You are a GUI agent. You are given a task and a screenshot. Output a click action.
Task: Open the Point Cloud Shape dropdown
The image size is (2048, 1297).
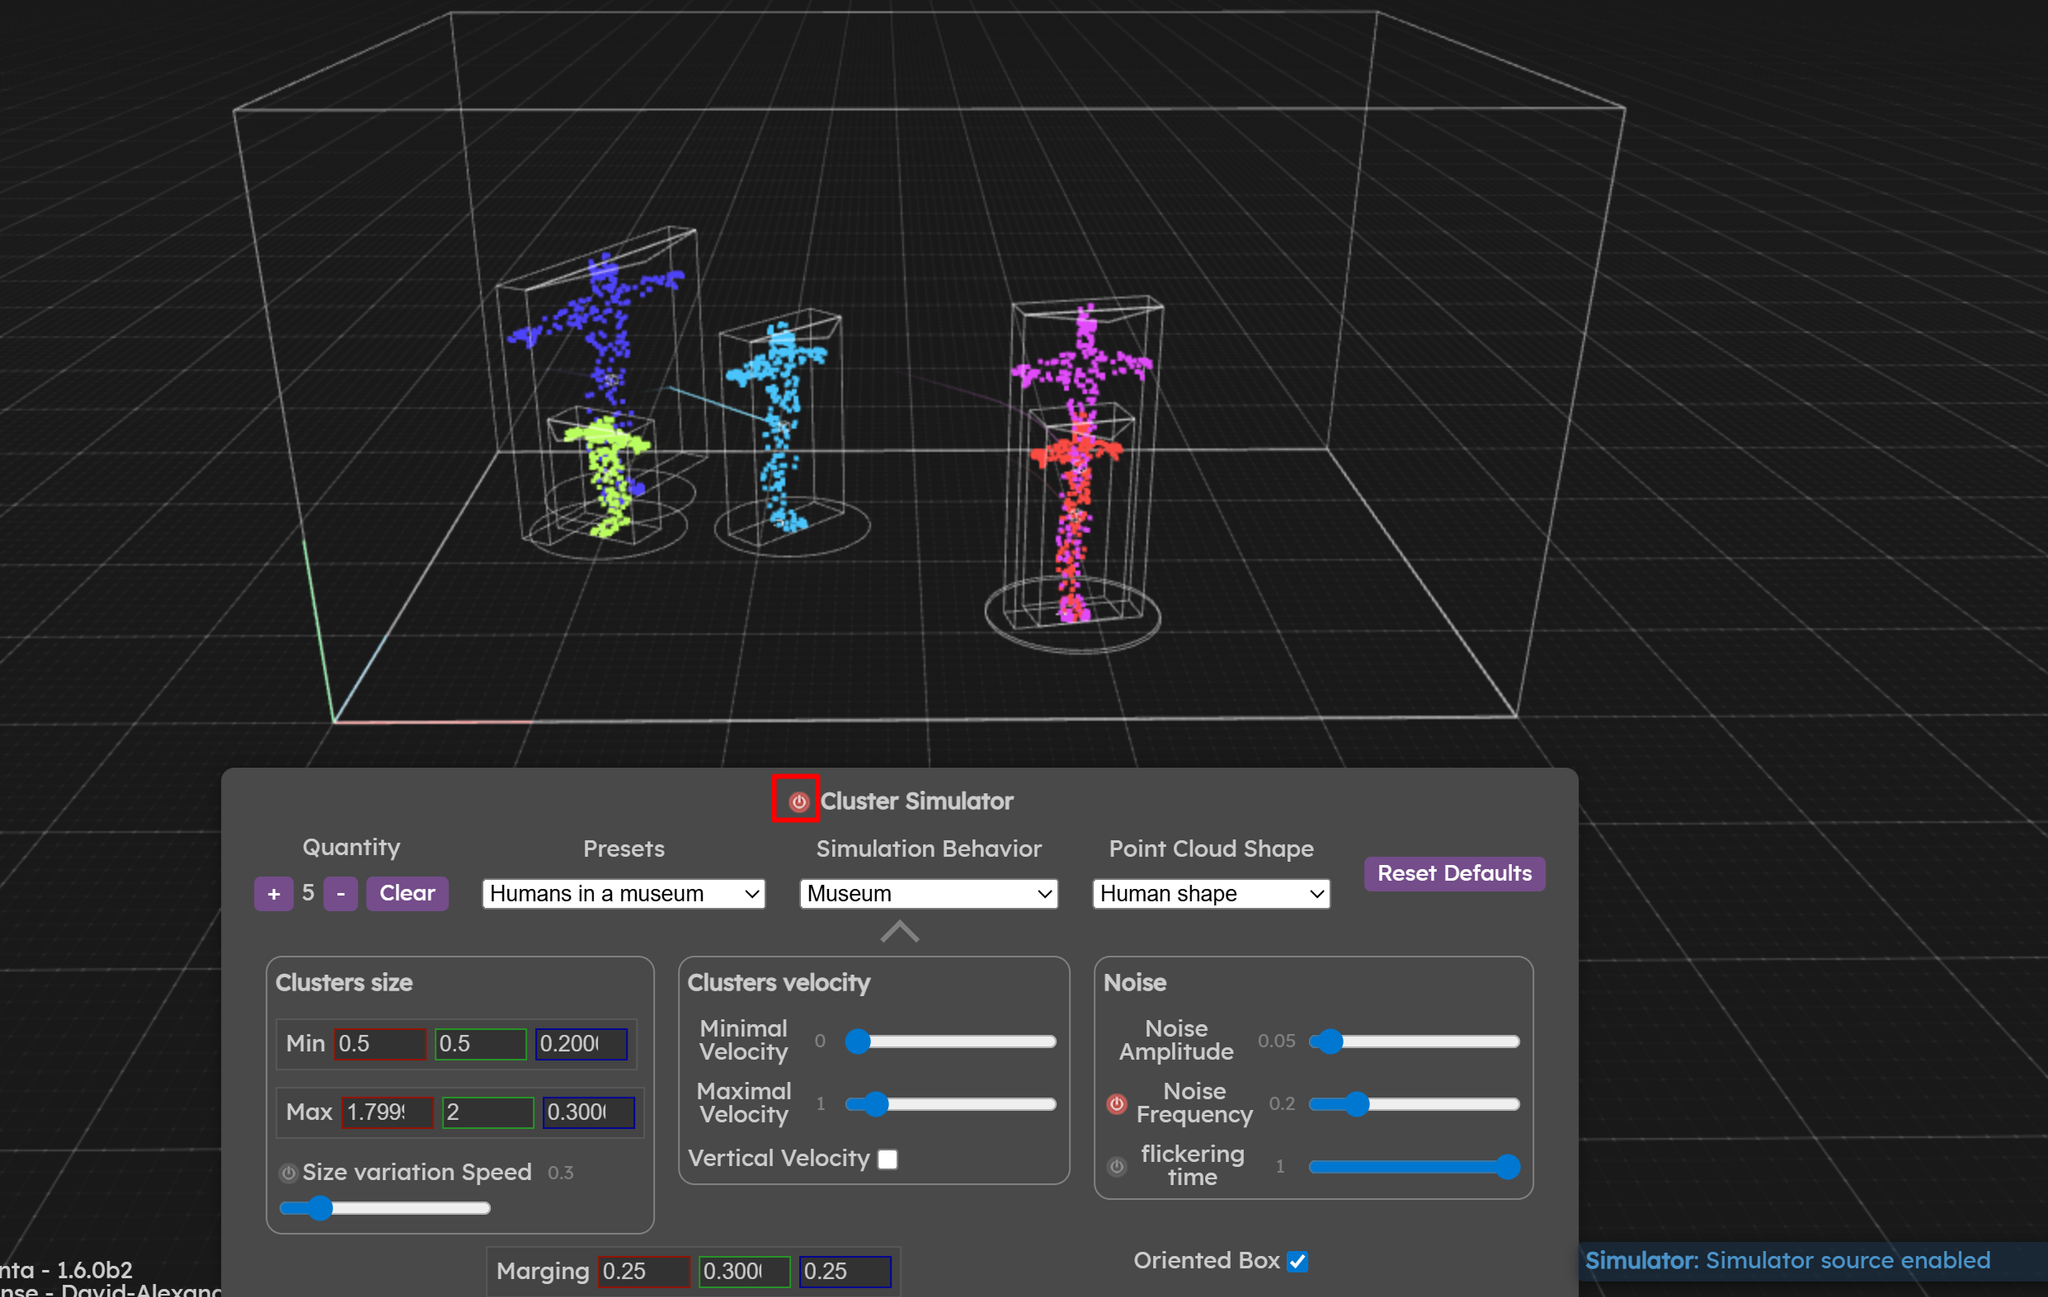pyautogui.click(x=1211, y=893)
